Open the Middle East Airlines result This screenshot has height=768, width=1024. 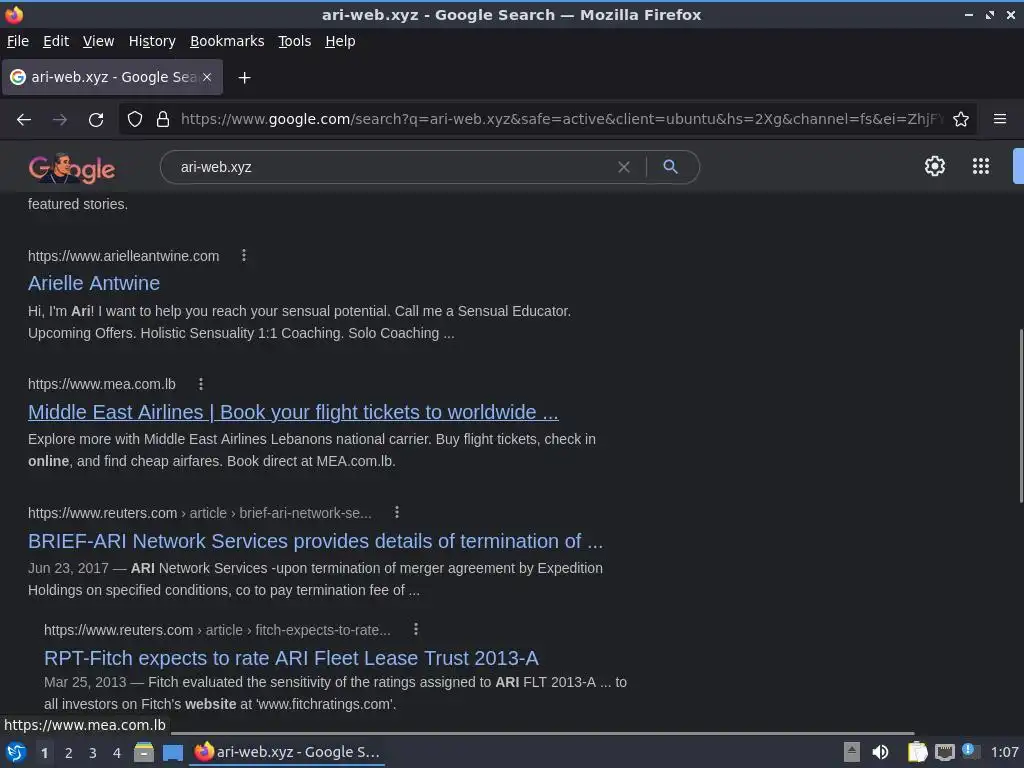[293, 412]
